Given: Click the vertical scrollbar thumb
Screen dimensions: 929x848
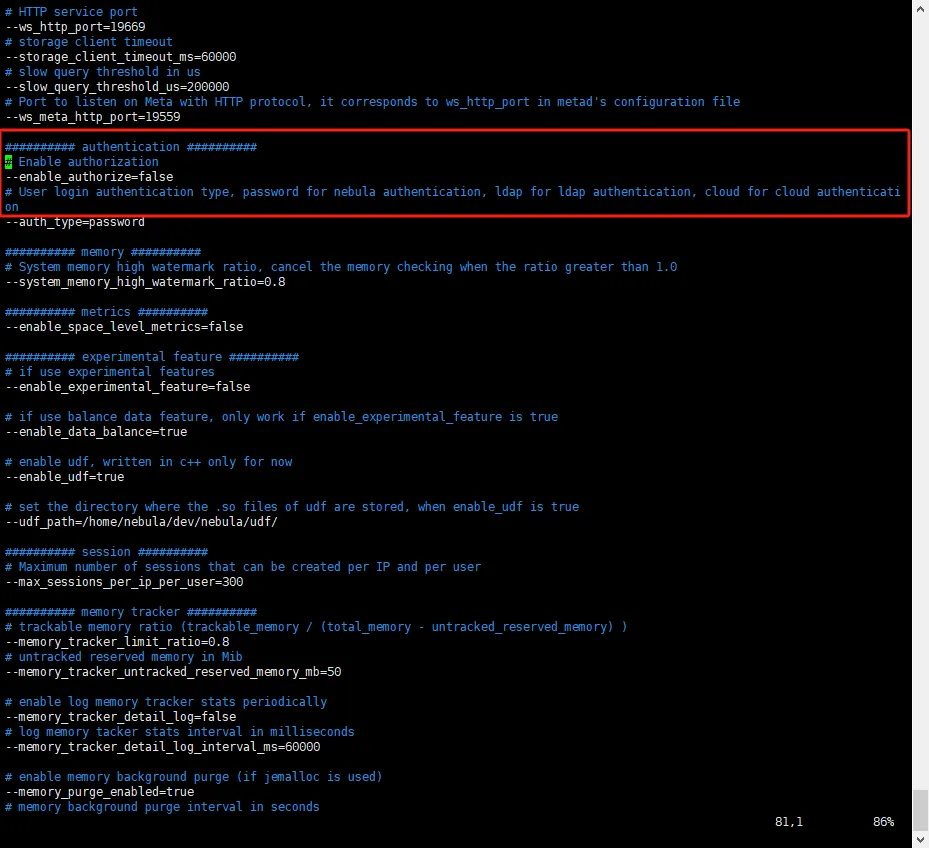Looking at the screenshot, I should [920, 809].
